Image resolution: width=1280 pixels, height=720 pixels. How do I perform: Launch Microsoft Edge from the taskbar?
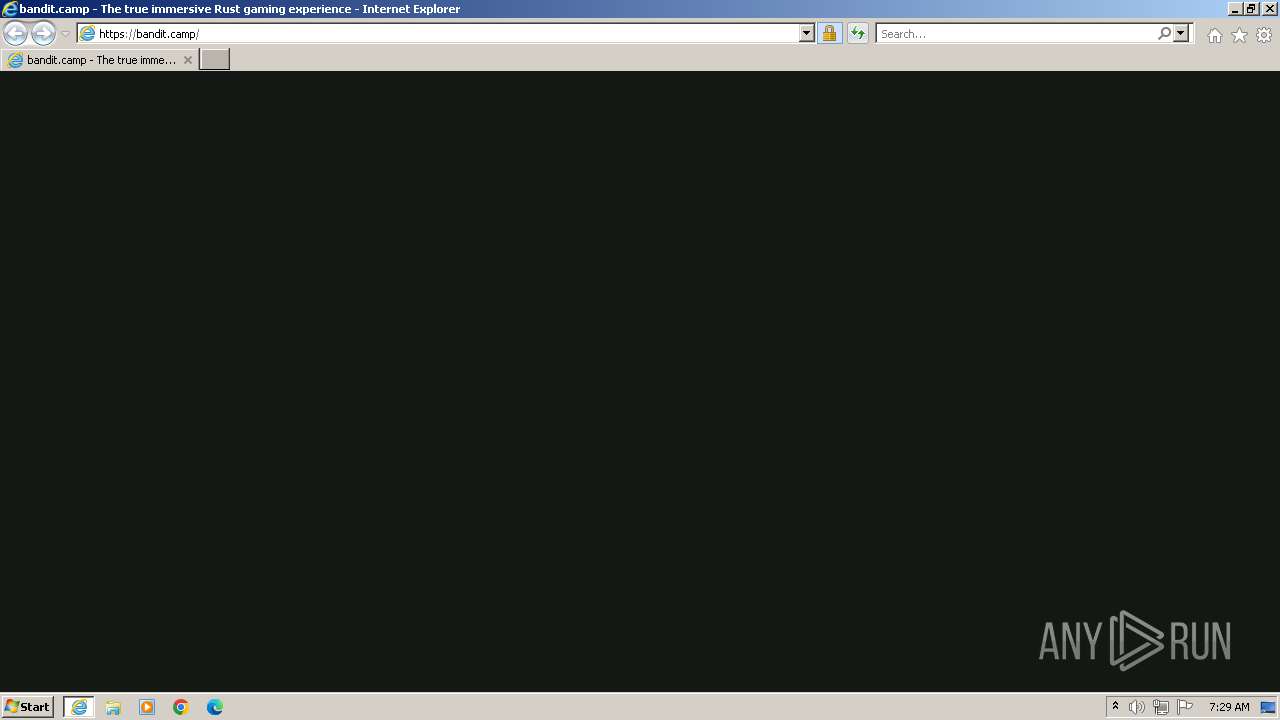pos(215,707)
